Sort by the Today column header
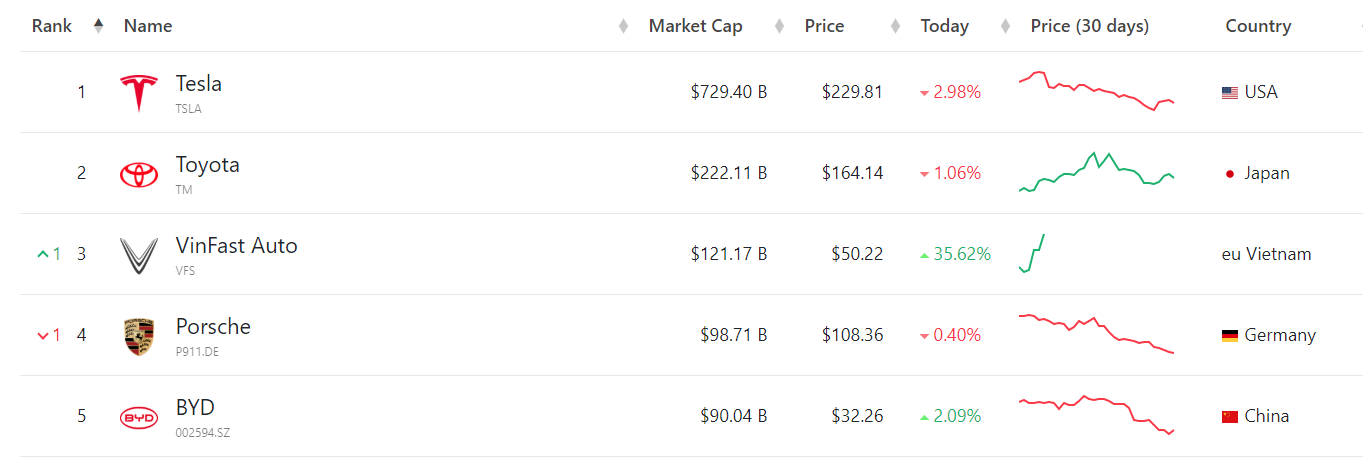Screen dimensions: 1363x459 tap(945, 26)
